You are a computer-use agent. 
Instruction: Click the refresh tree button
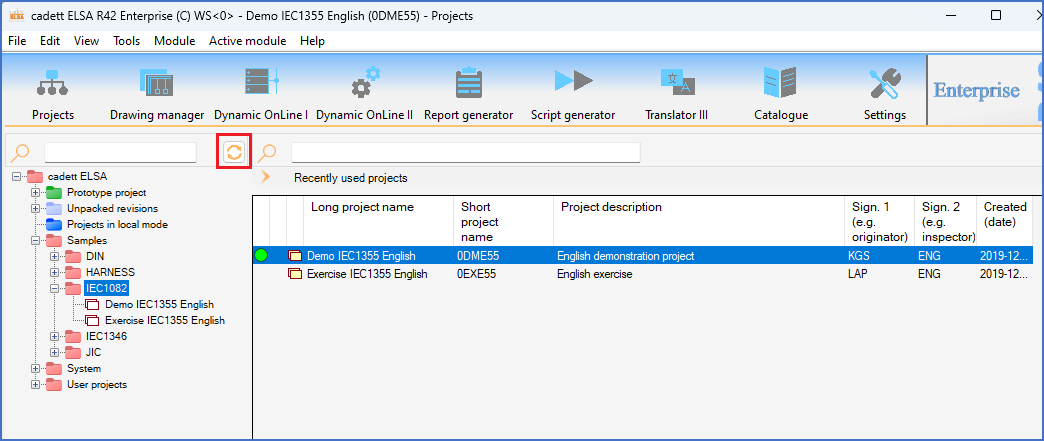point(234,152)
